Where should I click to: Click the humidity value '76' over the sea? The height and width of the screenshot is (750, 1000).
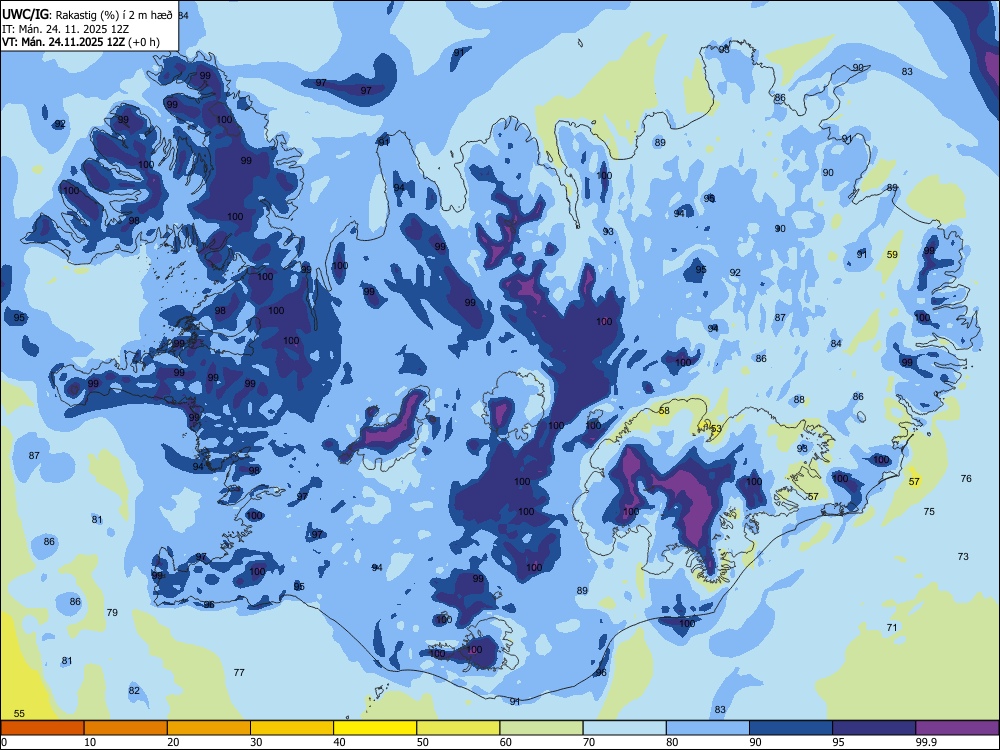pyautogui.click(x=966, y=478)
